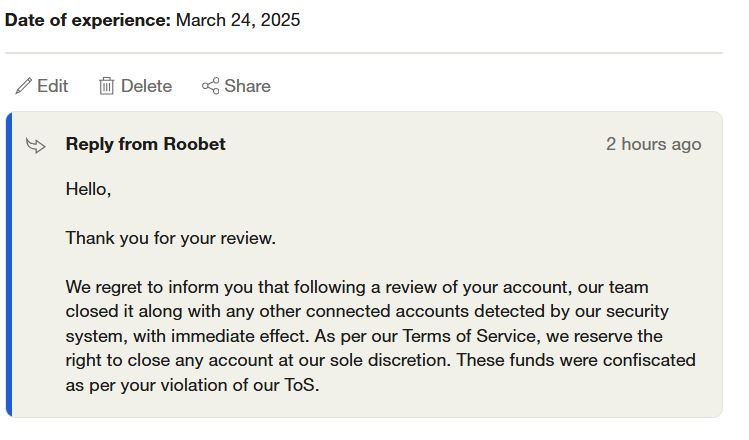749x440 pixels.
Task: Click the pencil Edit icon
Action: pos(23,86)
